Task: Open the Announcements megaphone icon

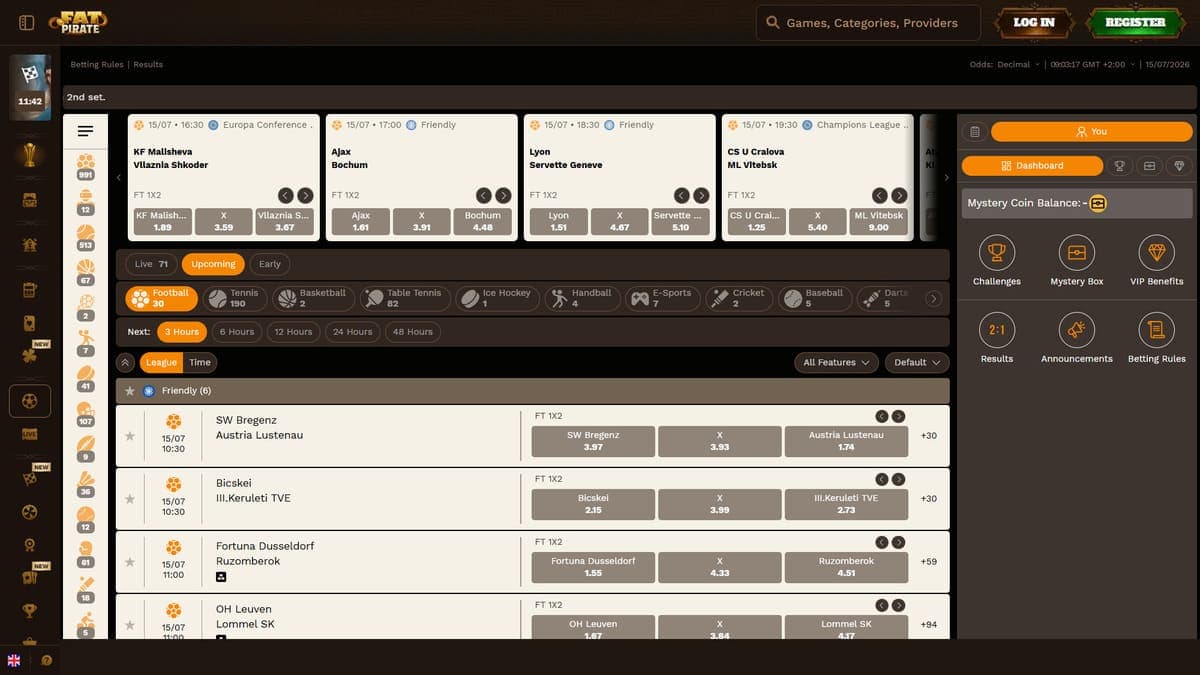Action: 1077,330
